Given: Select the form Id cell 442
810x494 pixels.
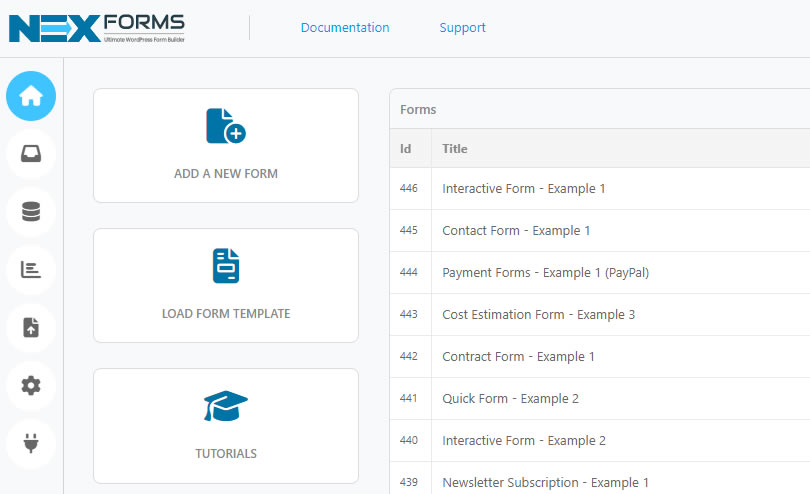Looking at the screenshot, I should pyautogui.click(x=409, y=356).
